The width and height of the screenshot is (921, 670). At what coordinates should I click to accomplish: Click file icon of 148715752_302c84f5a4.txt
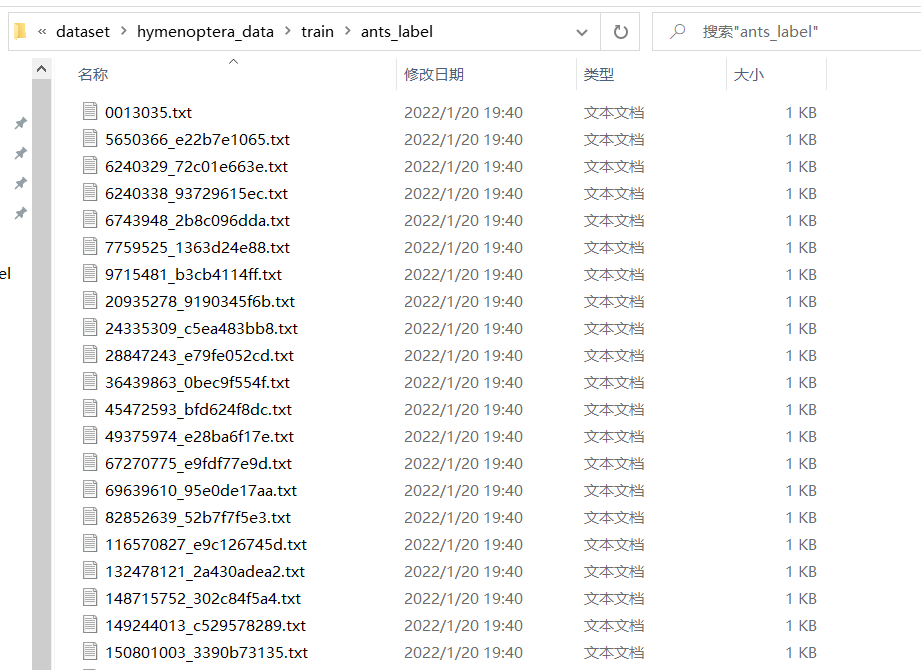[x=90, y=597]
